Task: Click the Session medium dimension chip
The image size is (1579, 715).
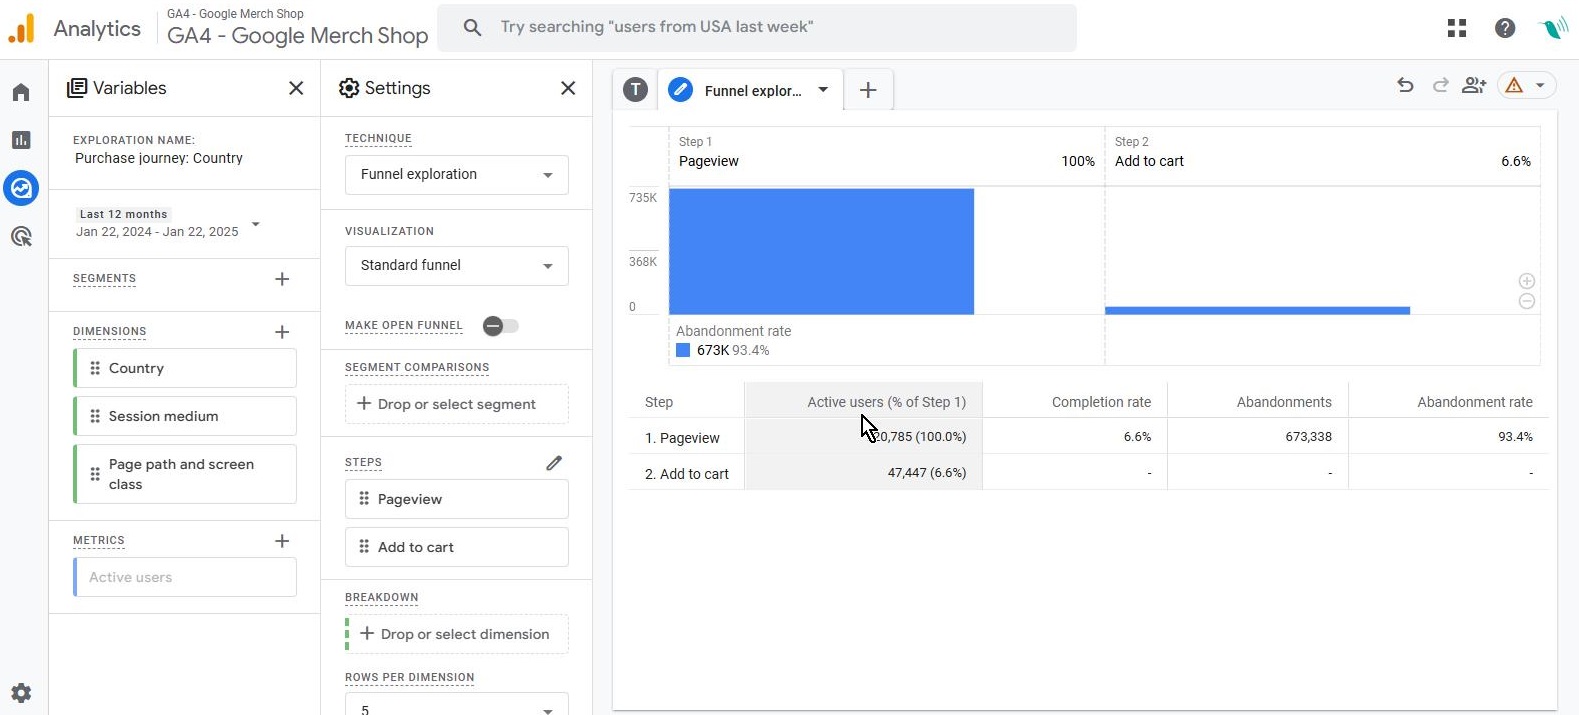Action: coord(186,416)
